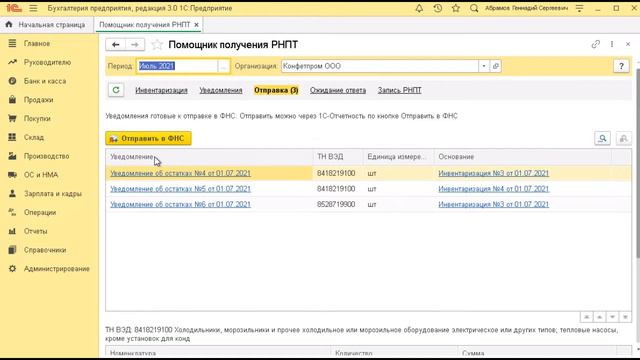The height and width of the screenshot is (360, 640).
Task: Go back with the left arrow button
Action: 116,44
